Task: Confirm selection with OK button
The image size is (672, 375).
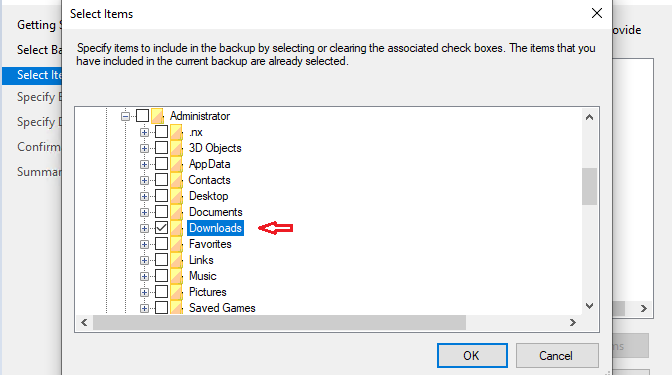Action: (x=472, y=355)
